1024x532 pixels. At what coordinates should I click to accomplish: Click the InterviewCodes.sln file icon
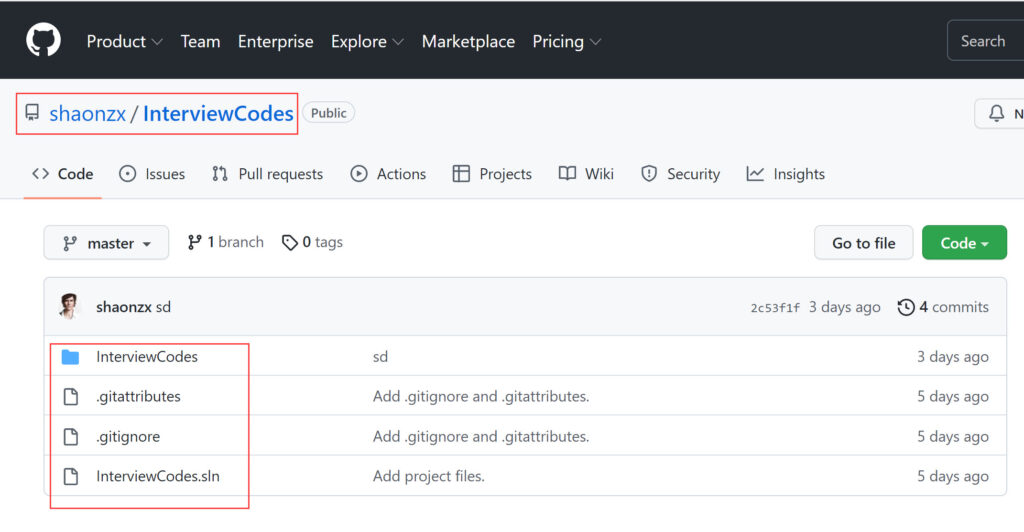(x=70, y=477)
